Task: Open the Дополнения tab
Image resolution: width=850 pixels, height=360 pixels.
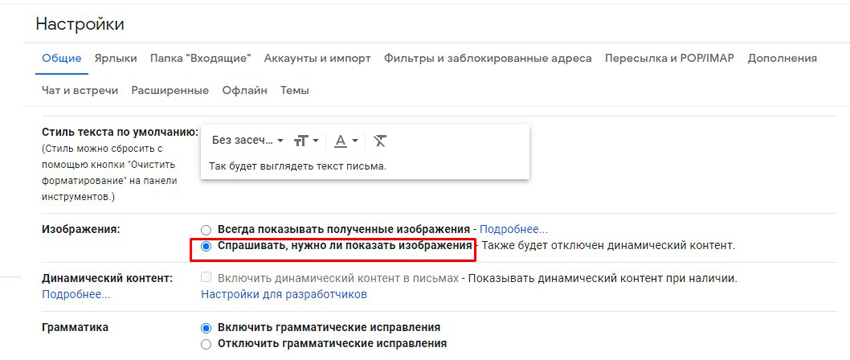Action: [x=782, y=59]
